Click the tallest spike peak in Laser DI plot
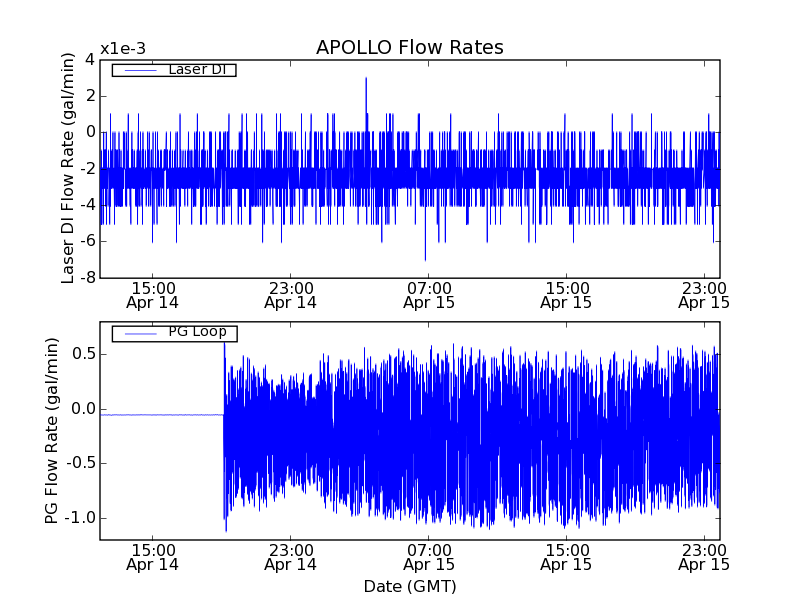 coord(366,79)
